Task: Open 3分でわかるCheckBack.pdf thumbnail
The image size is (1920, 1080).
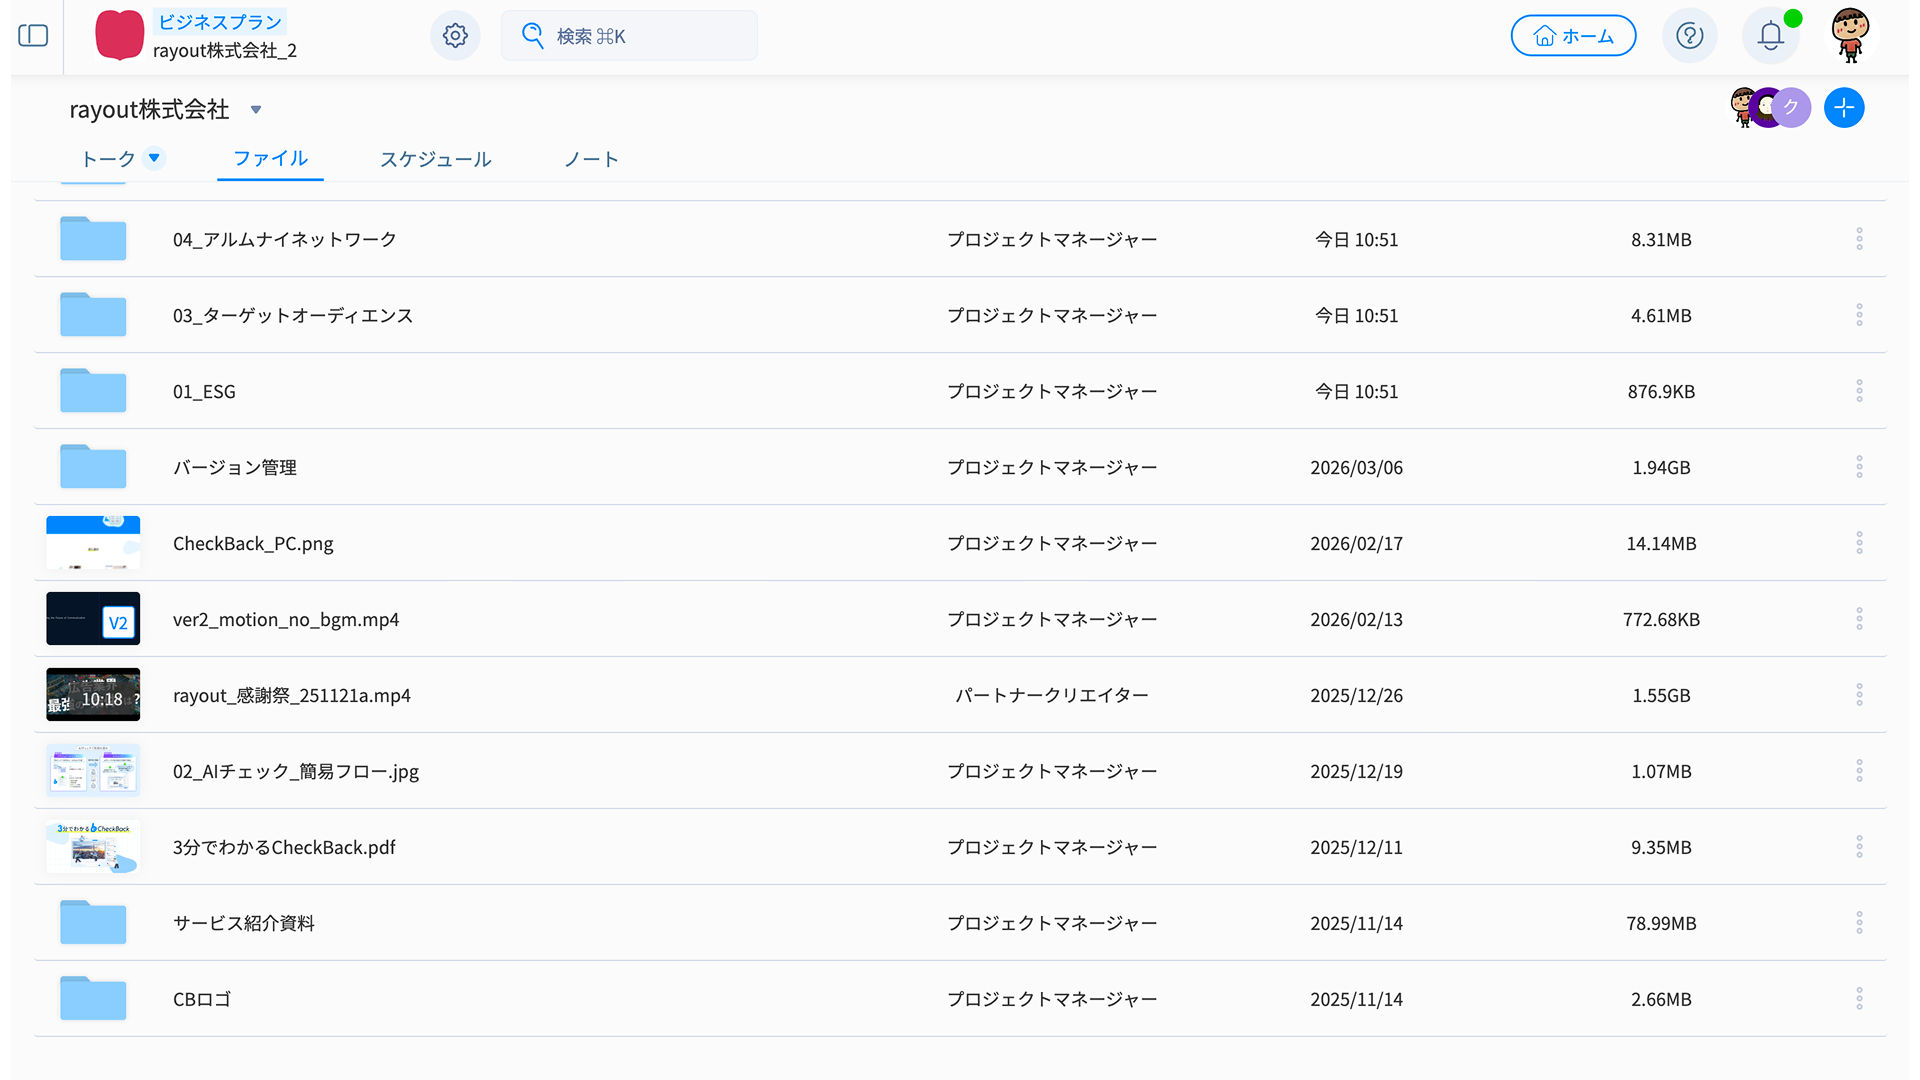Action: click(93, 847)
